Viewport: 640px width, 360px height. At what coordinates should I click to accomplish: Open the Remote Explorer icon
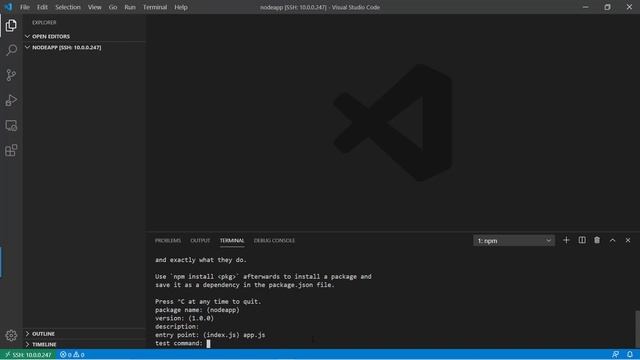point(11,125)
